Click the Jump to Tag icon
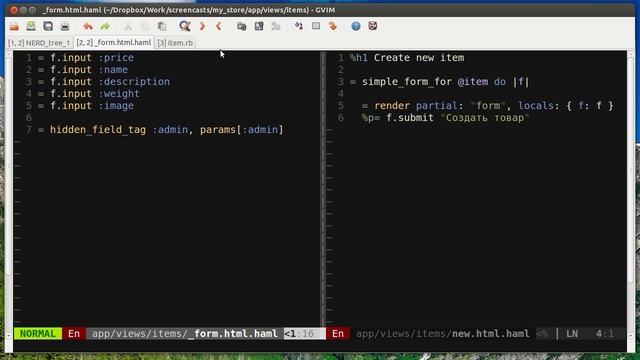This screenshot has height=360, width=640. (x=333, y=27)
